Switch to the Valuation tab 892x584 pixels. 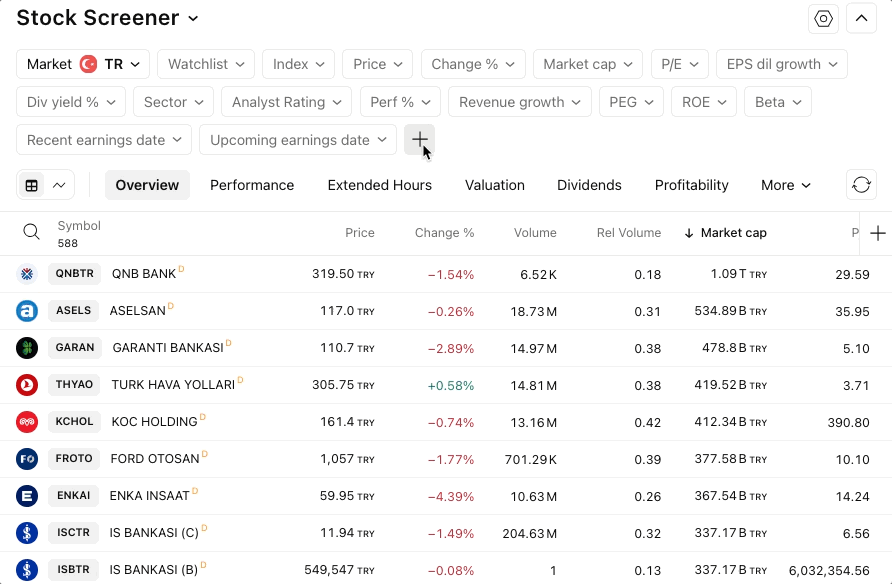(495, 185)
